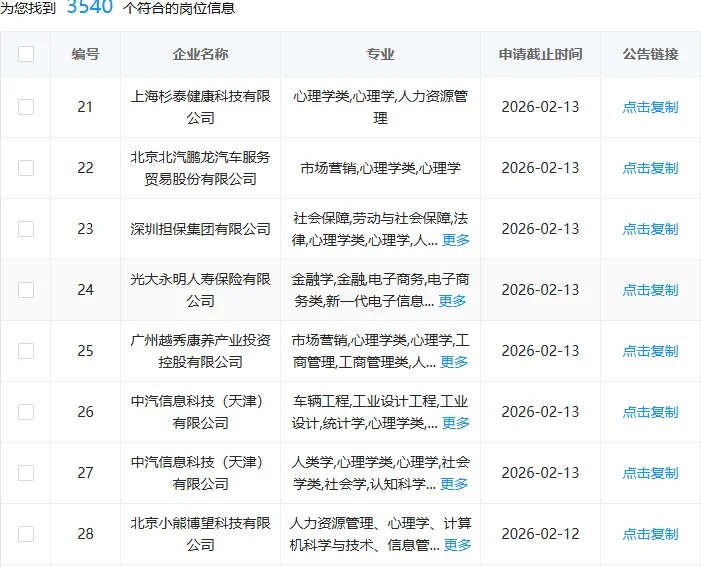Click majors cell 市场营销,心理学类,心理学
Image resolution: width=701 pixels, height=567 pixels.
tap(380, 168)
